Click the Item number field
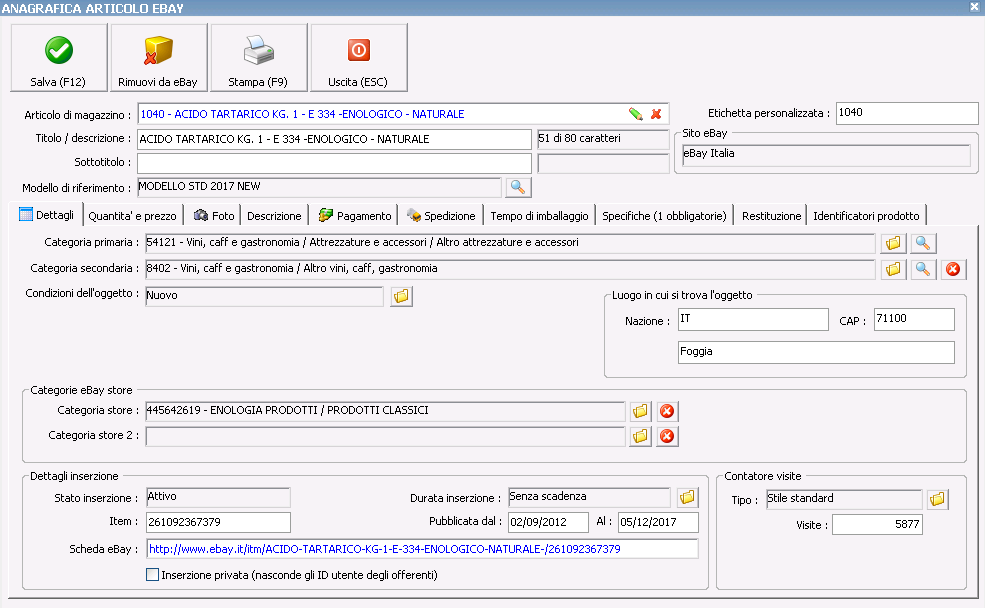Screen dimensions: 985x608 pos(218,522)
